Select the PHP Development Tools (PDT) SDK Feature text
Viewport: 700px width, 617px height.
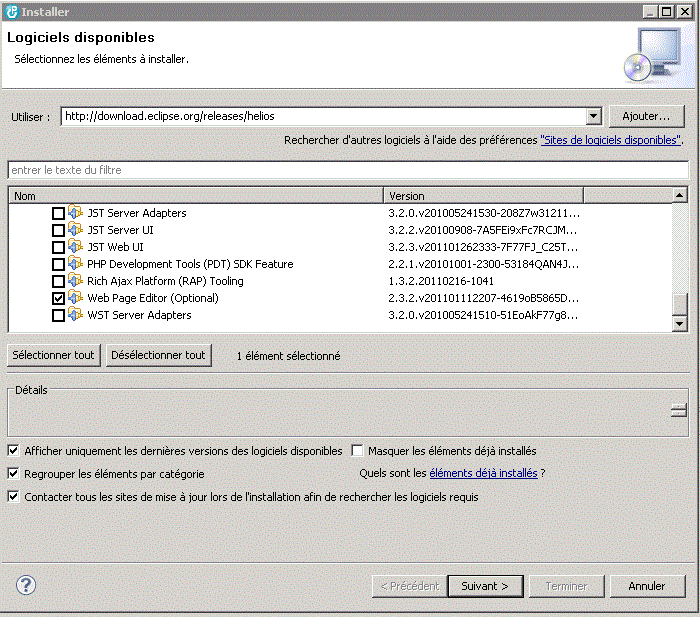click(x=190, y=264)
